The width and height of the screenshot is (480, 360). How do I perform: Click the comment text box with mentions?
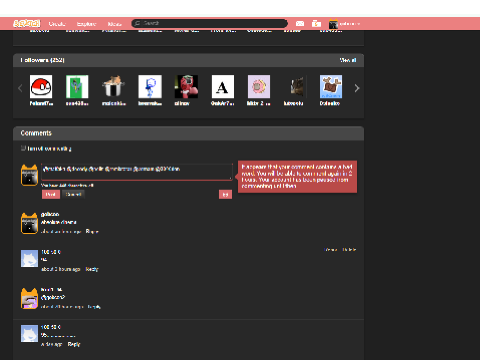[x=137, y=172]
